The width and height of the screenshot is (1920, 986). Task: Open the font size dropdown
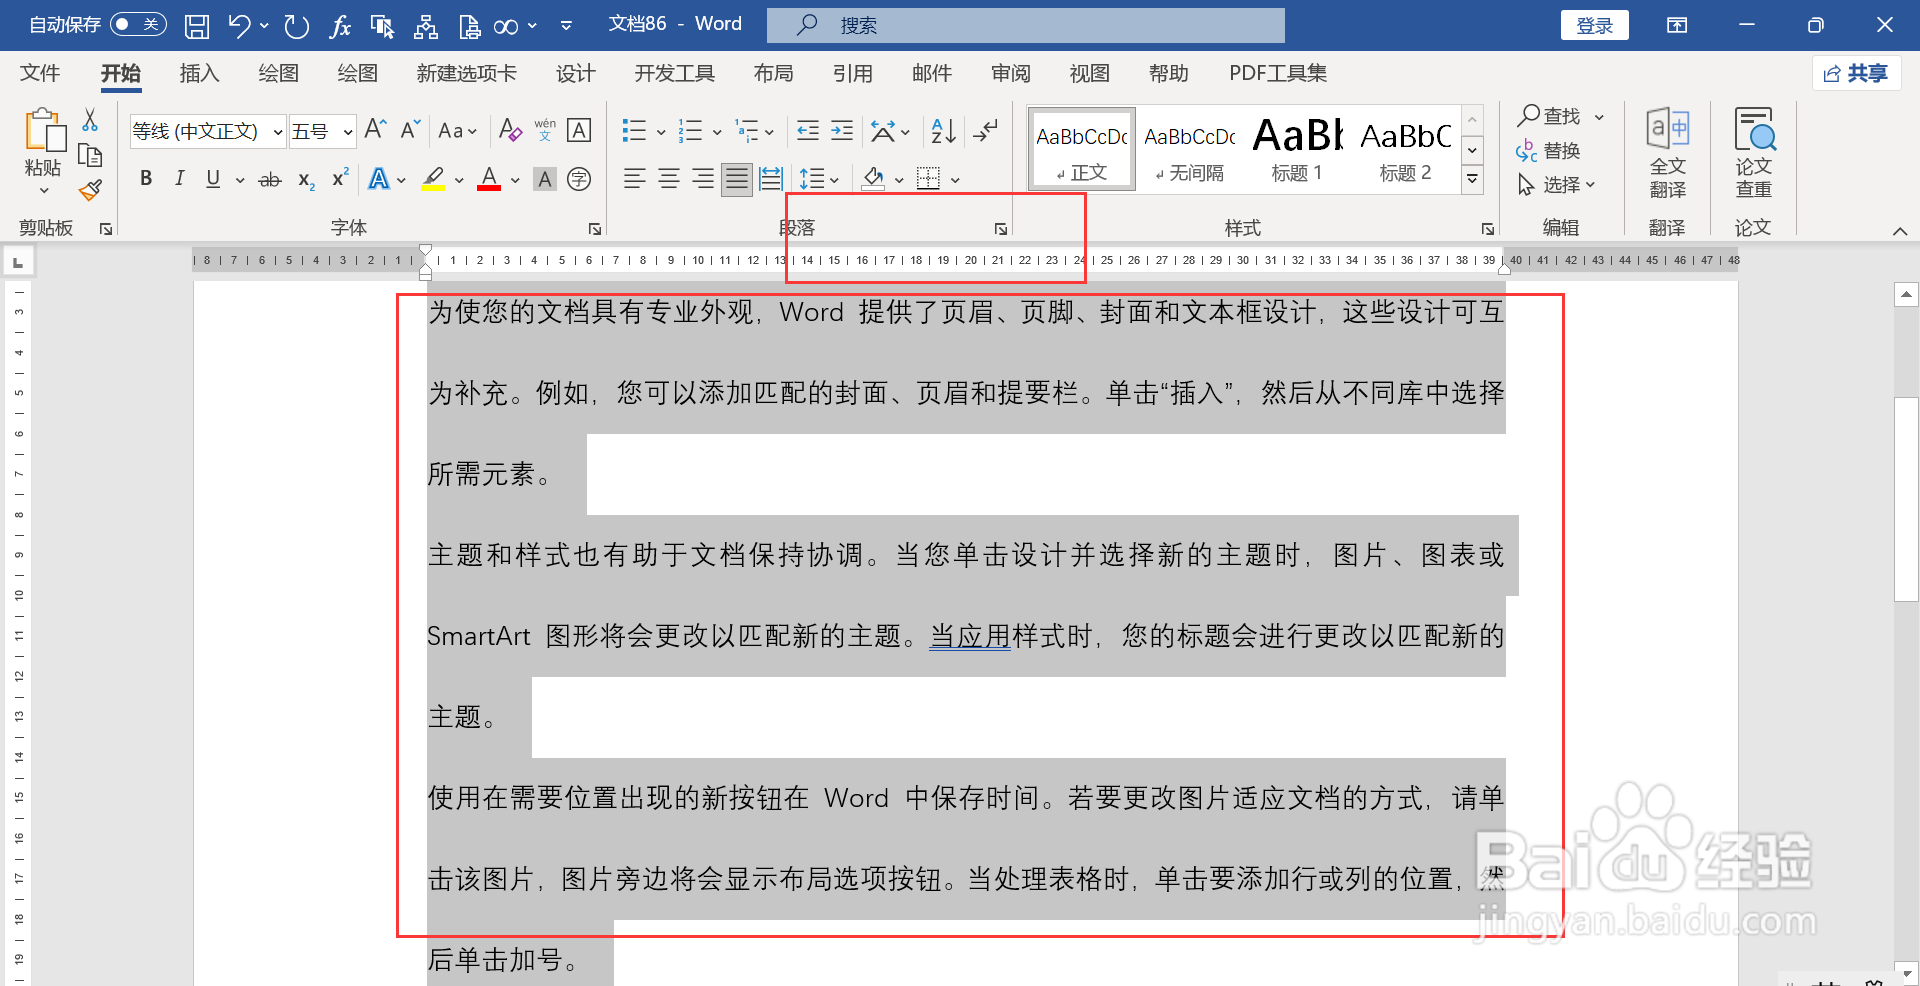[x=347, y=131]
